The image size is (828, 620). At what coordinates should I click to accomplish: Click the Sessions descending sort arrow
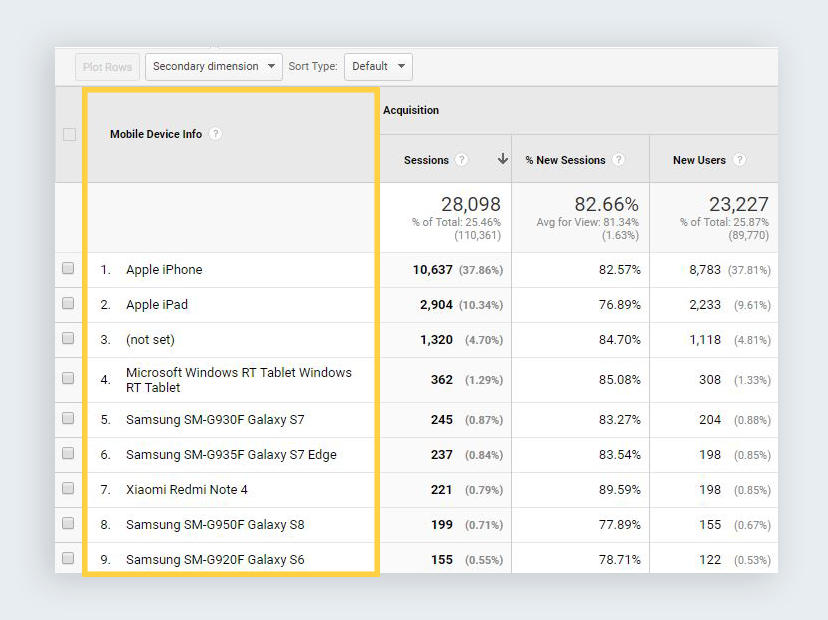(503, 158)
